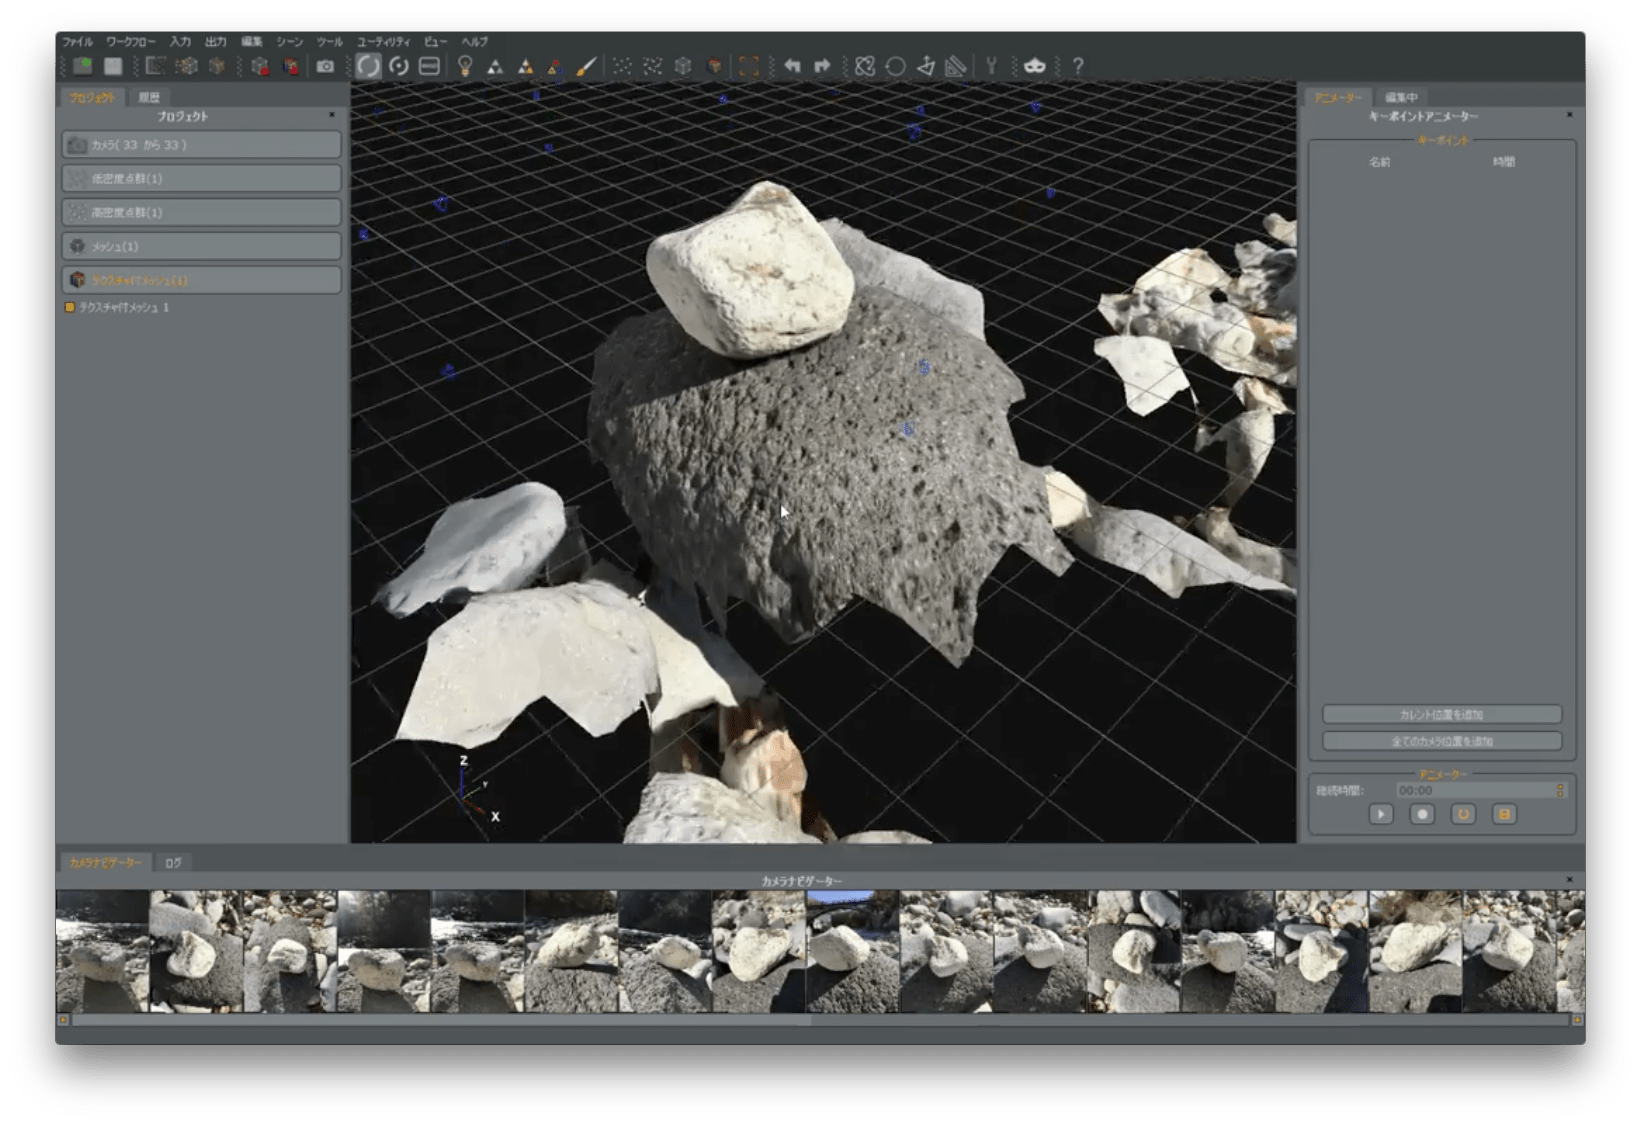Screen dimensions: 1641x1124
Task: Open the 入力 menu
Action: pos(180,42)
